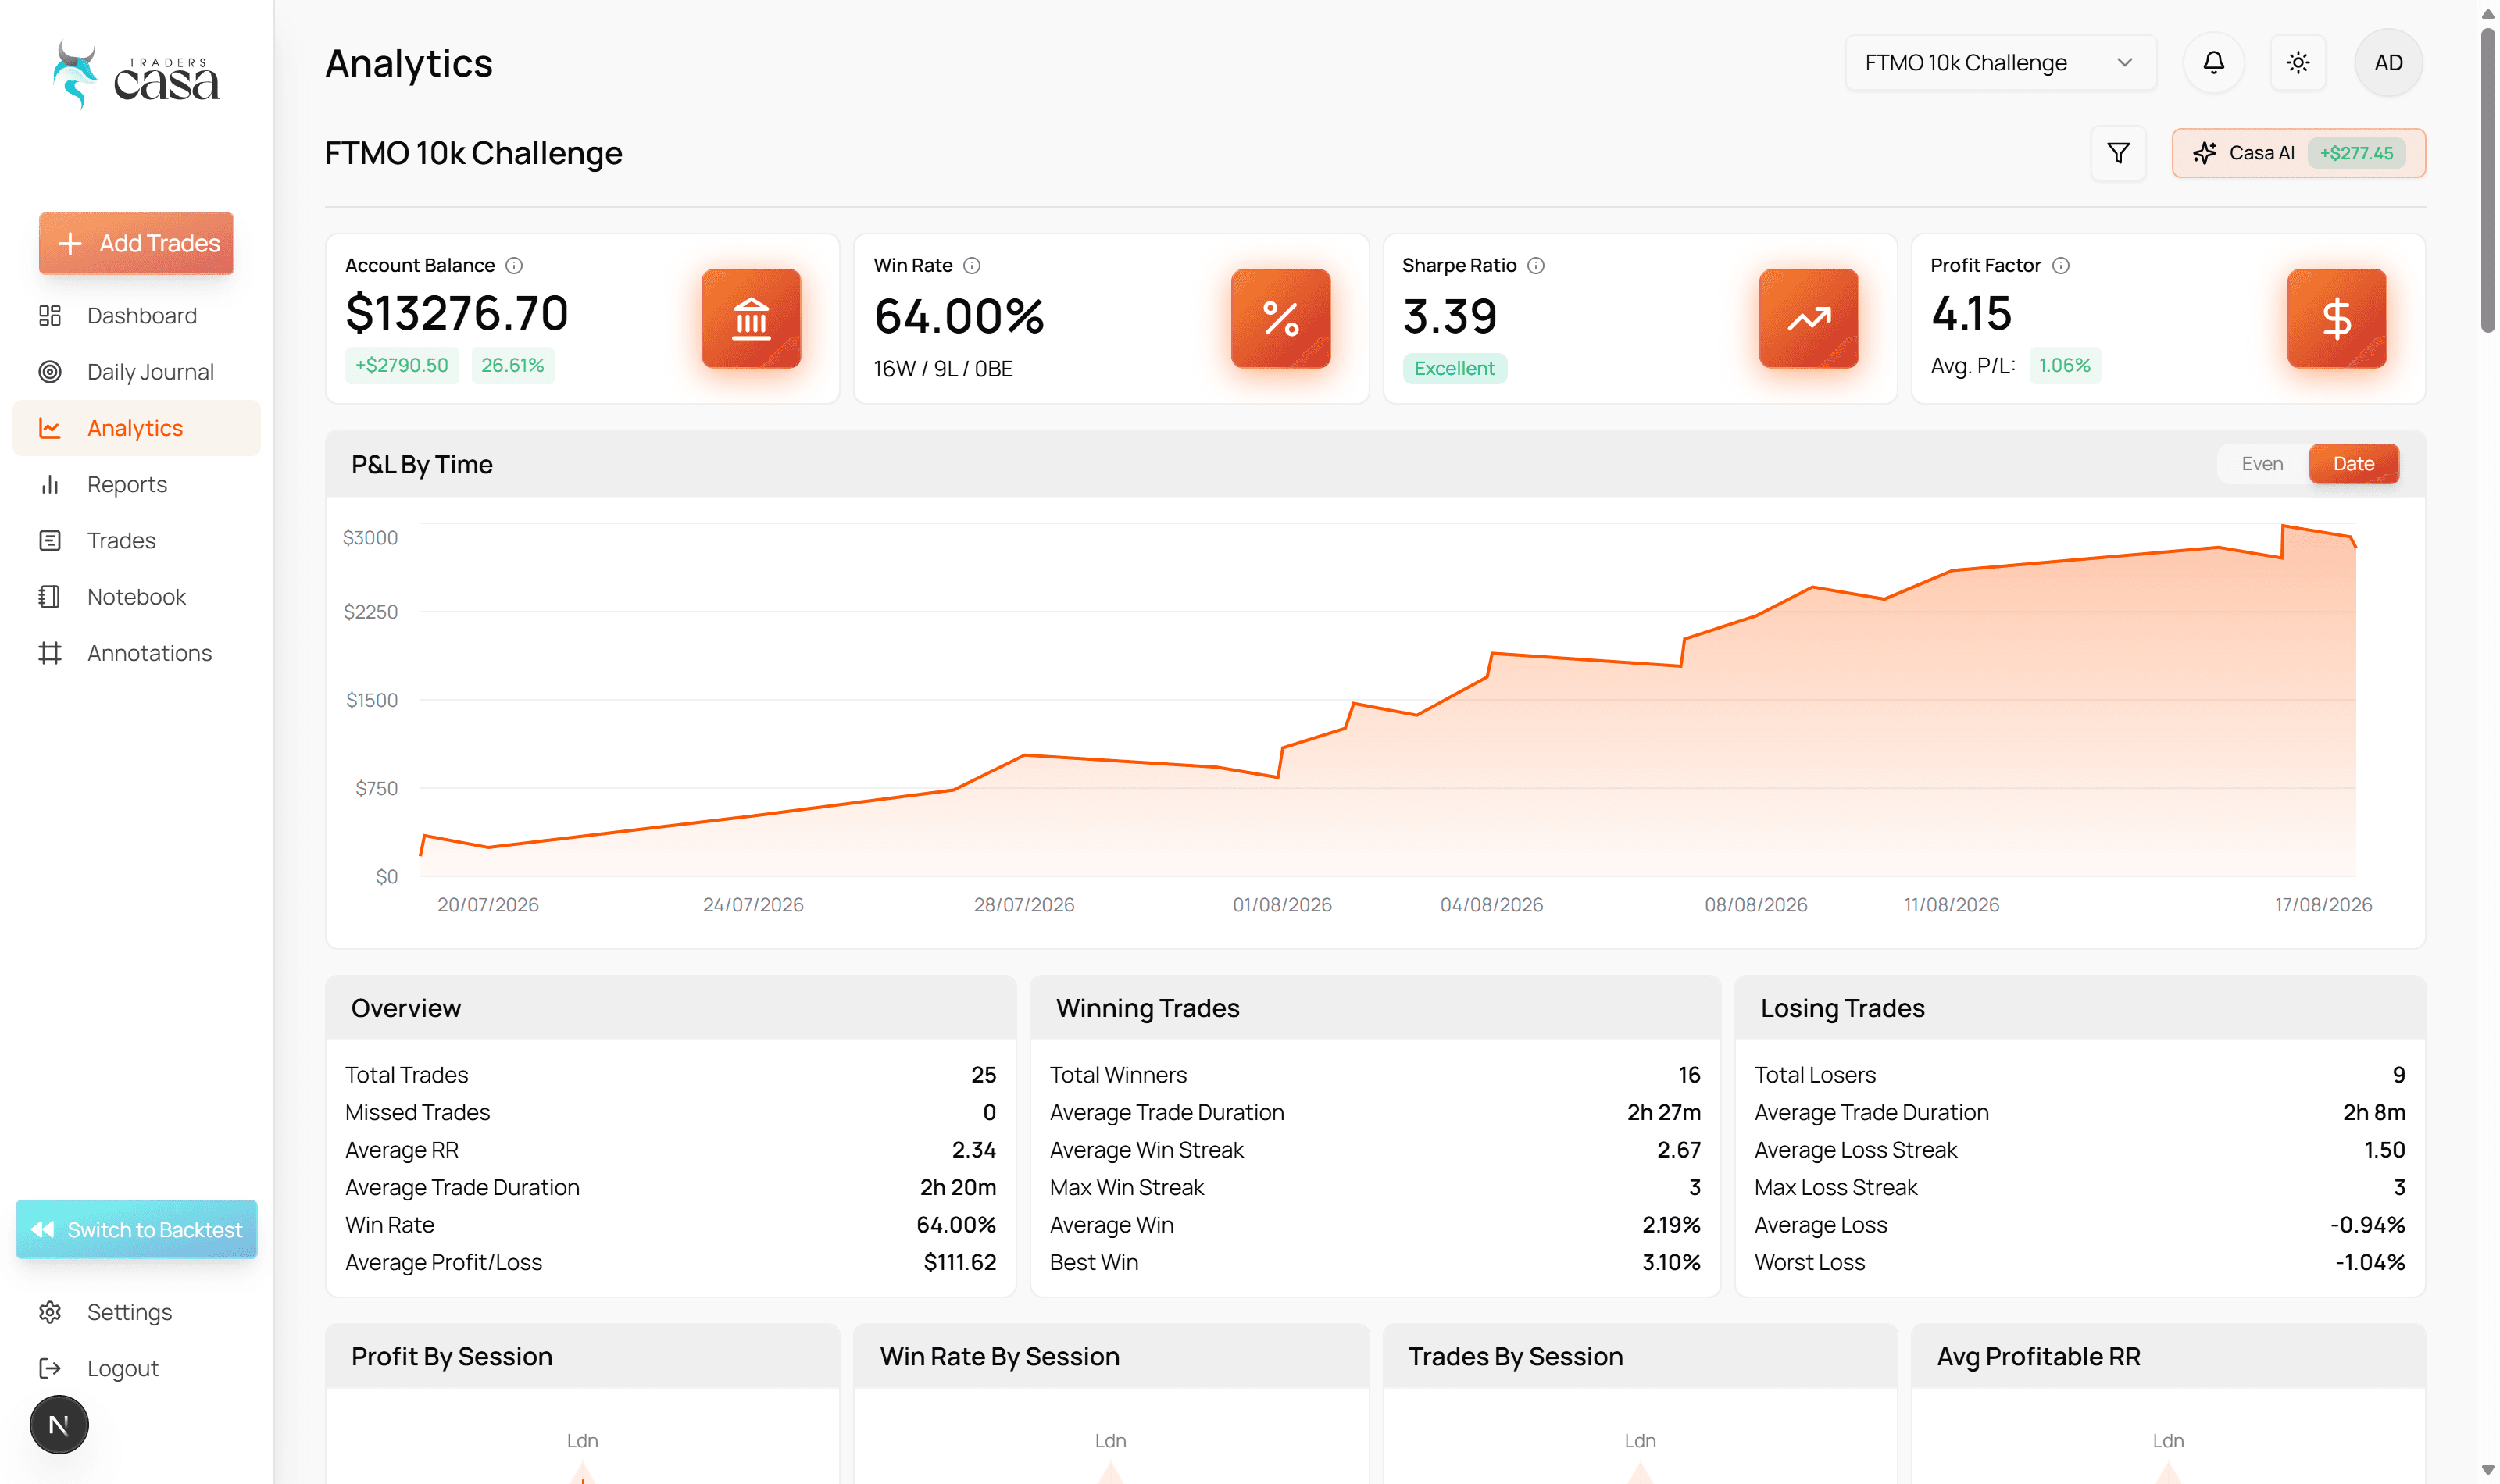Click the Annotations frame icon
The image size is (2500, 1484).
[50, 653]
